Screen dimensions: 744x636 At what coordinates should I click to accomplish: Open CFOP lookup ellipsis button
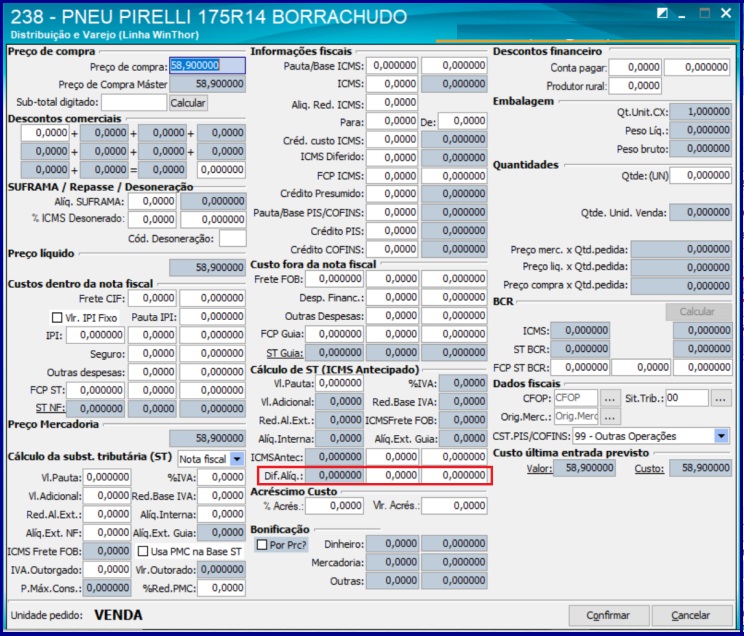[610, 399]
